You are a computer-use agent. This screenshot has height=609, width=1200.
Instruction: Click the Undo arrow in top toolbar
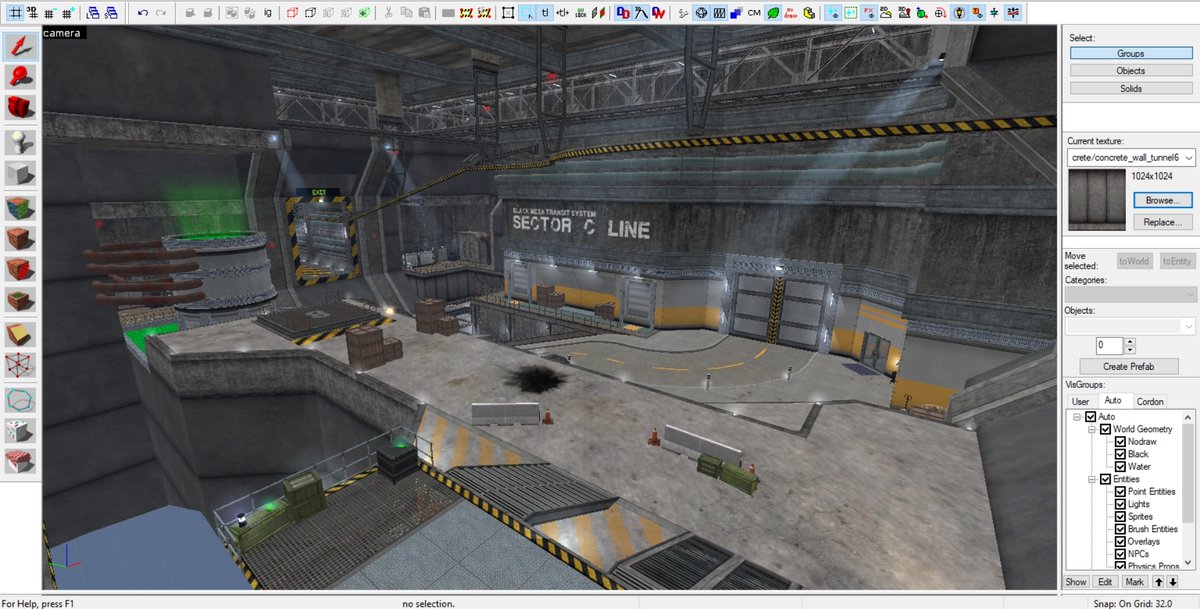tap(143, 13)
